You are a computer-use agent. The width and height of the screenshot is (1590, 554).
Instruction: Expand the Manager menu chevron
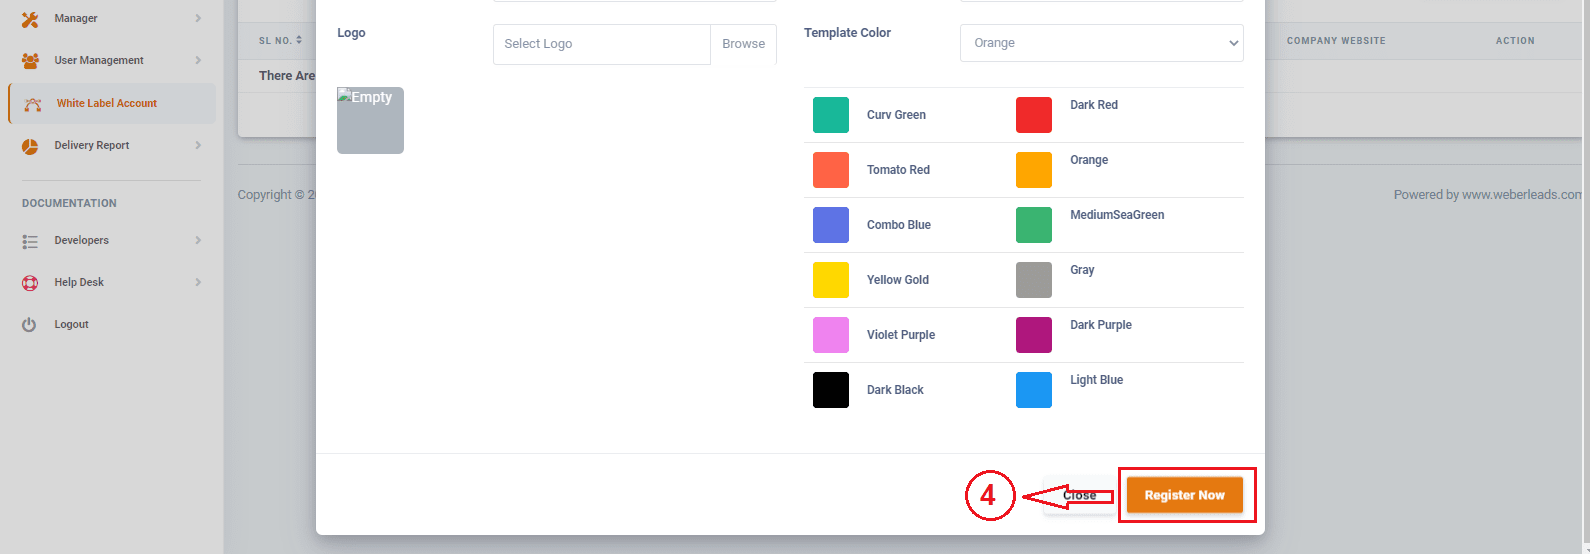pyautogui.click(x=198, y=19)
